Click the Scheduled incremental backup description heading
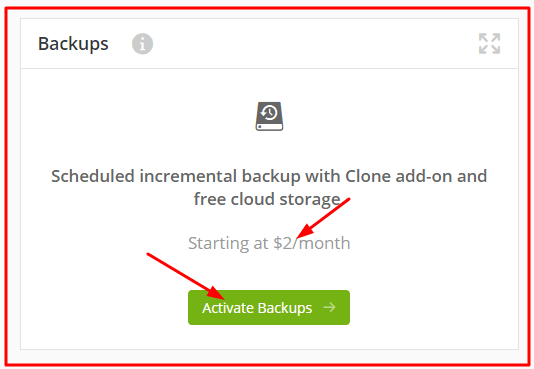The image size is (534, 369). coord(269,188)
